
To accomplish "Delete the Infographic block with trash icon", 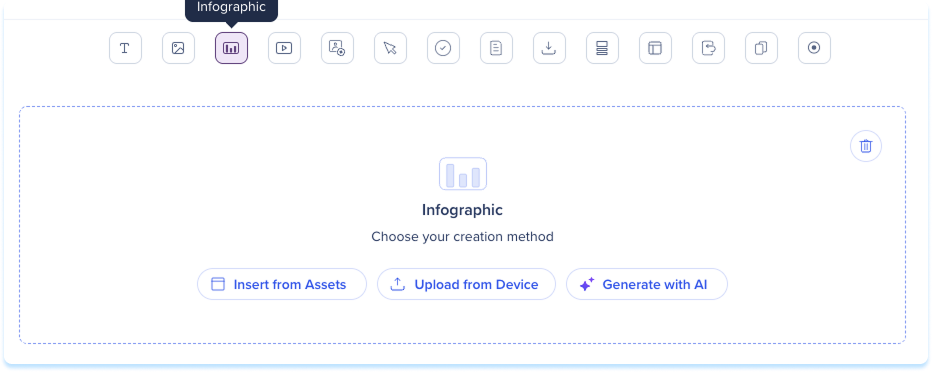I will pyautogui.click(x=866, y=146).
